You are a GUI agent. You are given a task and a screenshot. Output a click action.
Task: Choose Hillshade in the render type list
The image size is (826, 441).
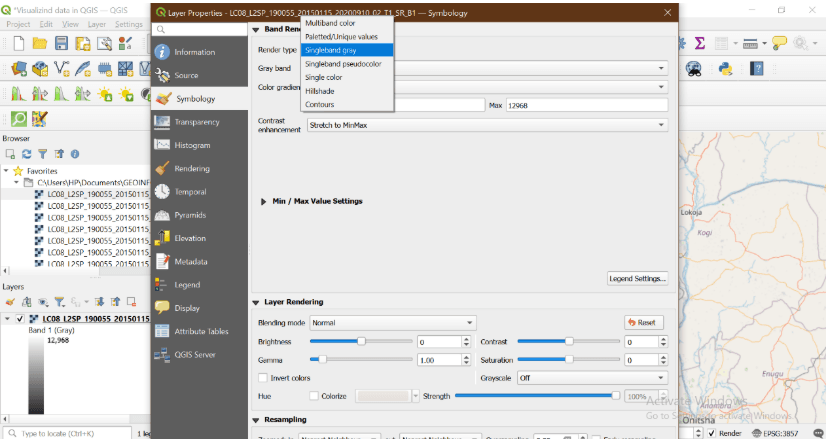pyautogui.click(x=320, y=90)
